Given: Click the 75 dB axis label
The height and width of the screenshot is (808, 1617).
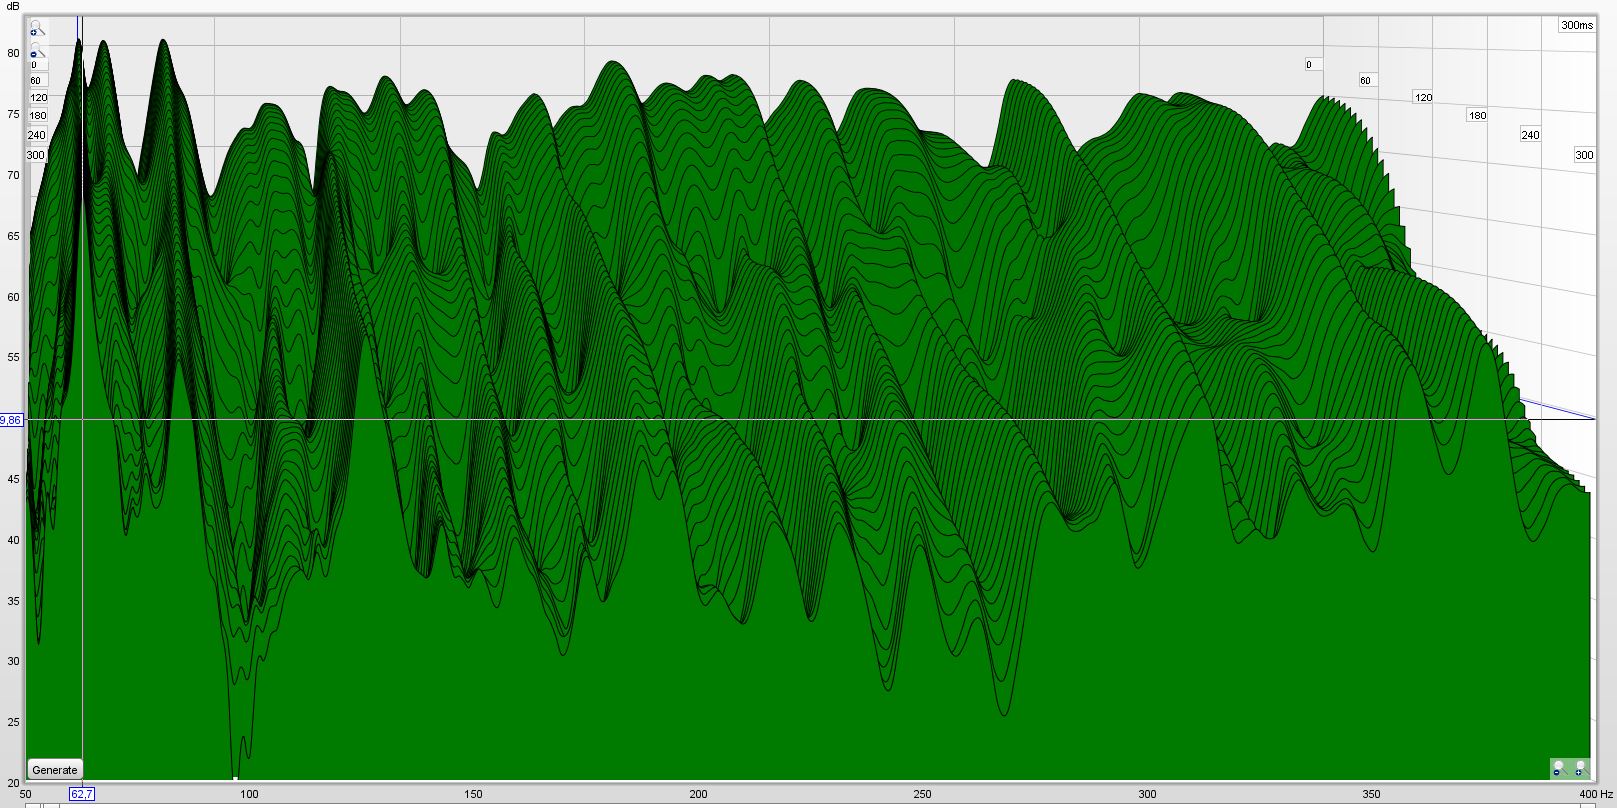Looking at the screenshot, I should [13, 114].
